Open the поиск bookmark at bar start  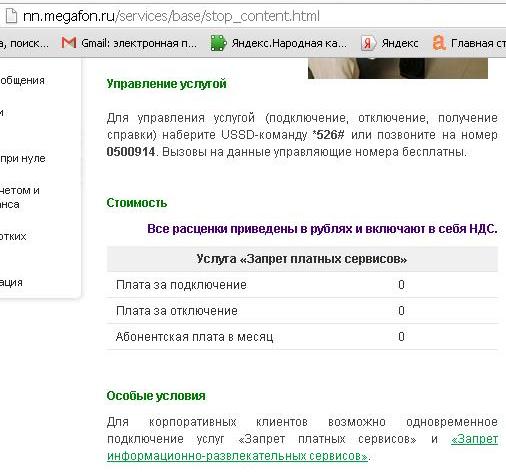pyautogui.click(x=24, y=43)
